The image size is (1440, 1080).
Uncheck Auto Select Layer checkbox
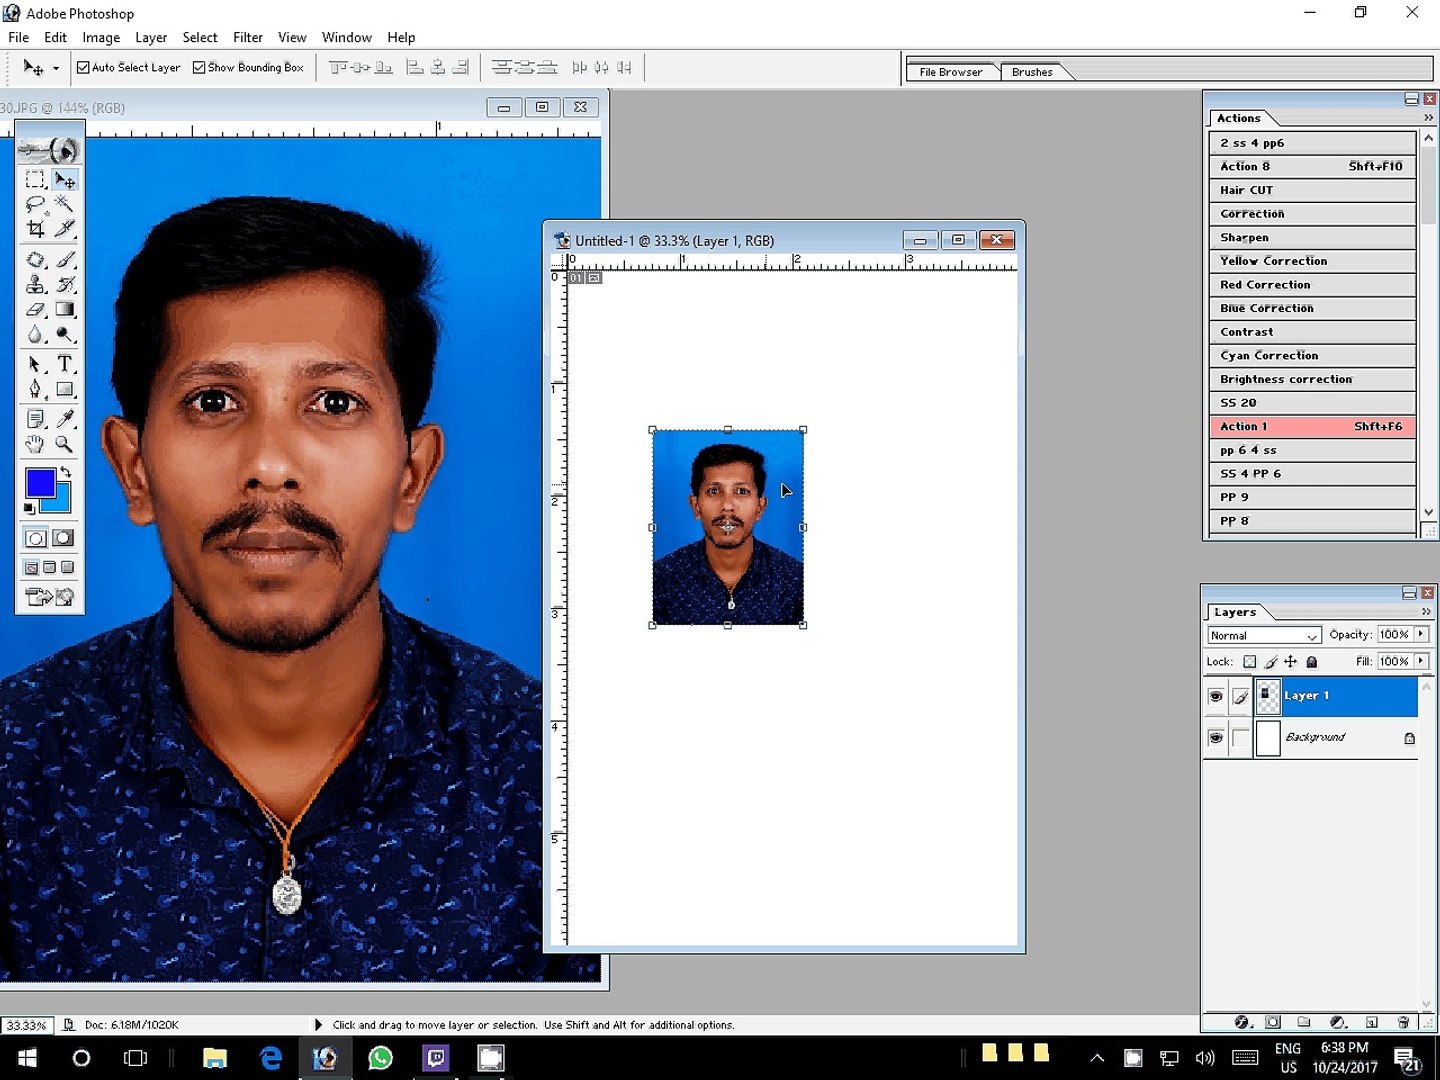click(x=84, y=68)
